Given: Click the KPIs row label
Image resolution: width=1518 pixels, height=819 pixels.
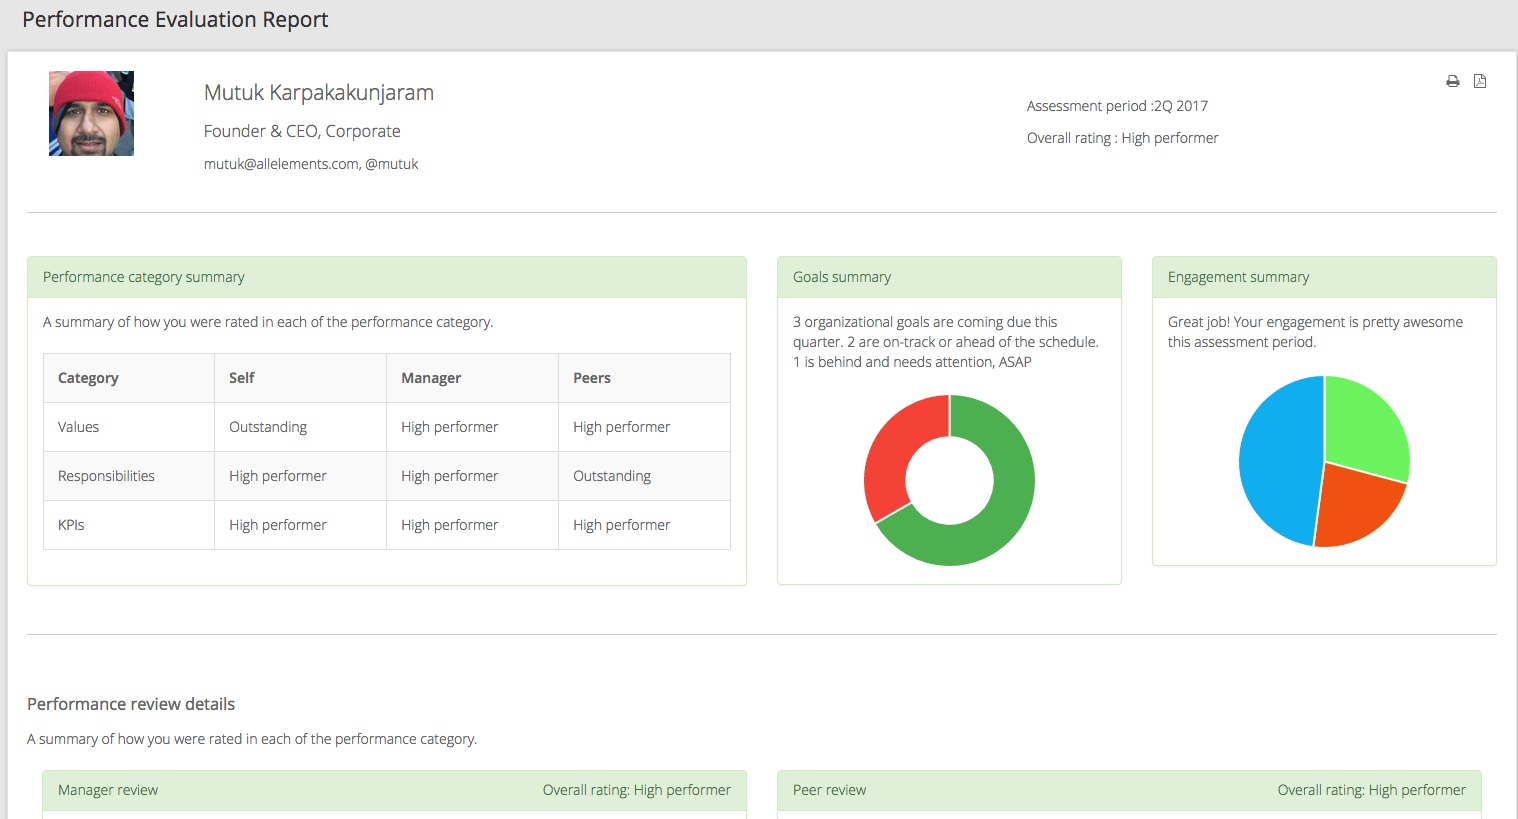Looking at the screenshot, I should [71, 525].
